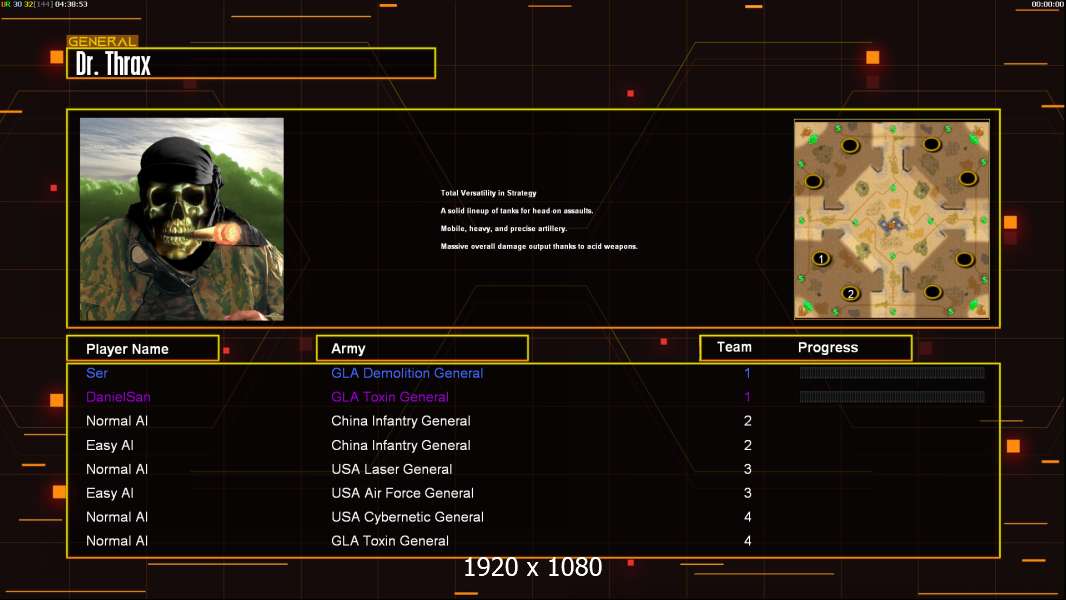Click the Progress column header

[x=828, y=348]
